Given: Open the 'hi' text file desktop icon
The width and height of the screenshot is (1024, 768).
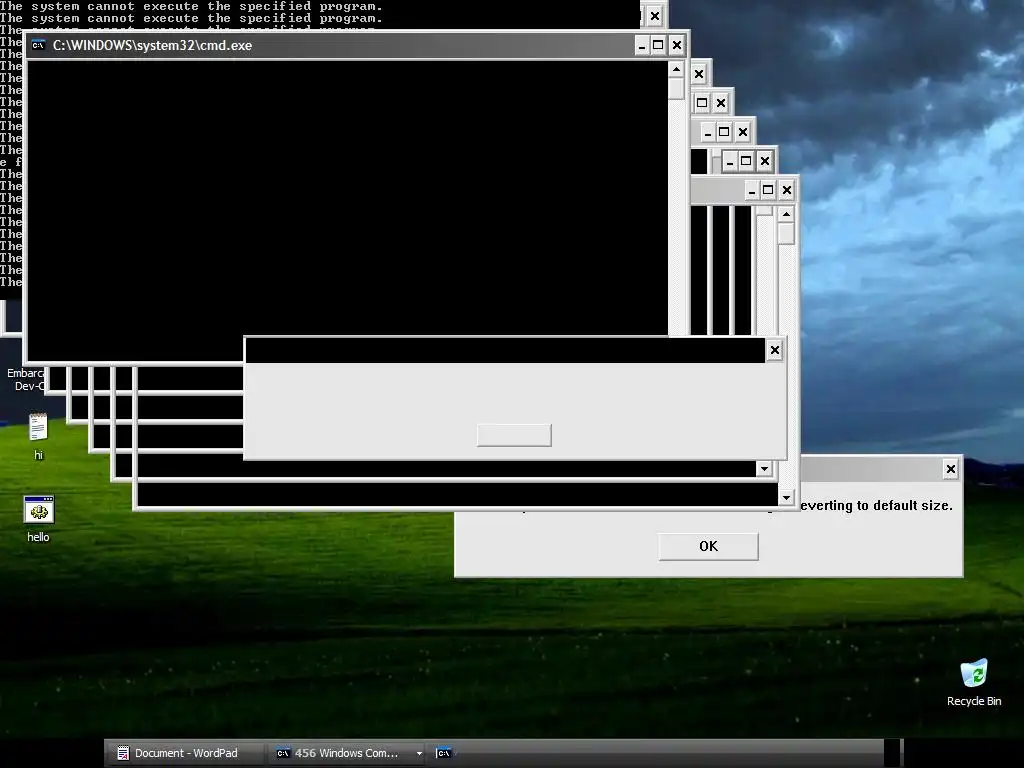Looking at the screenshot, I should click(x=38, y=436).
